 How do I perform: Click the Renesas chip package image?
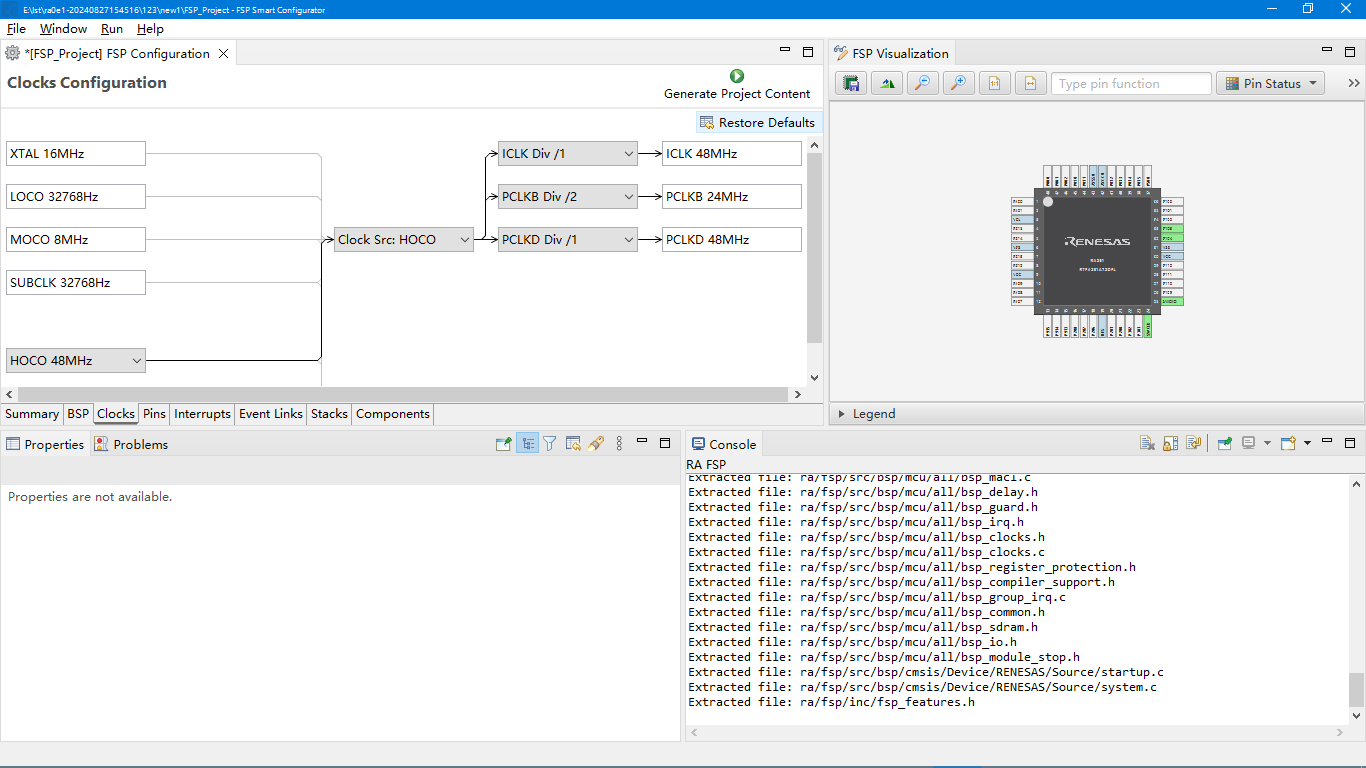point(1097,250)
